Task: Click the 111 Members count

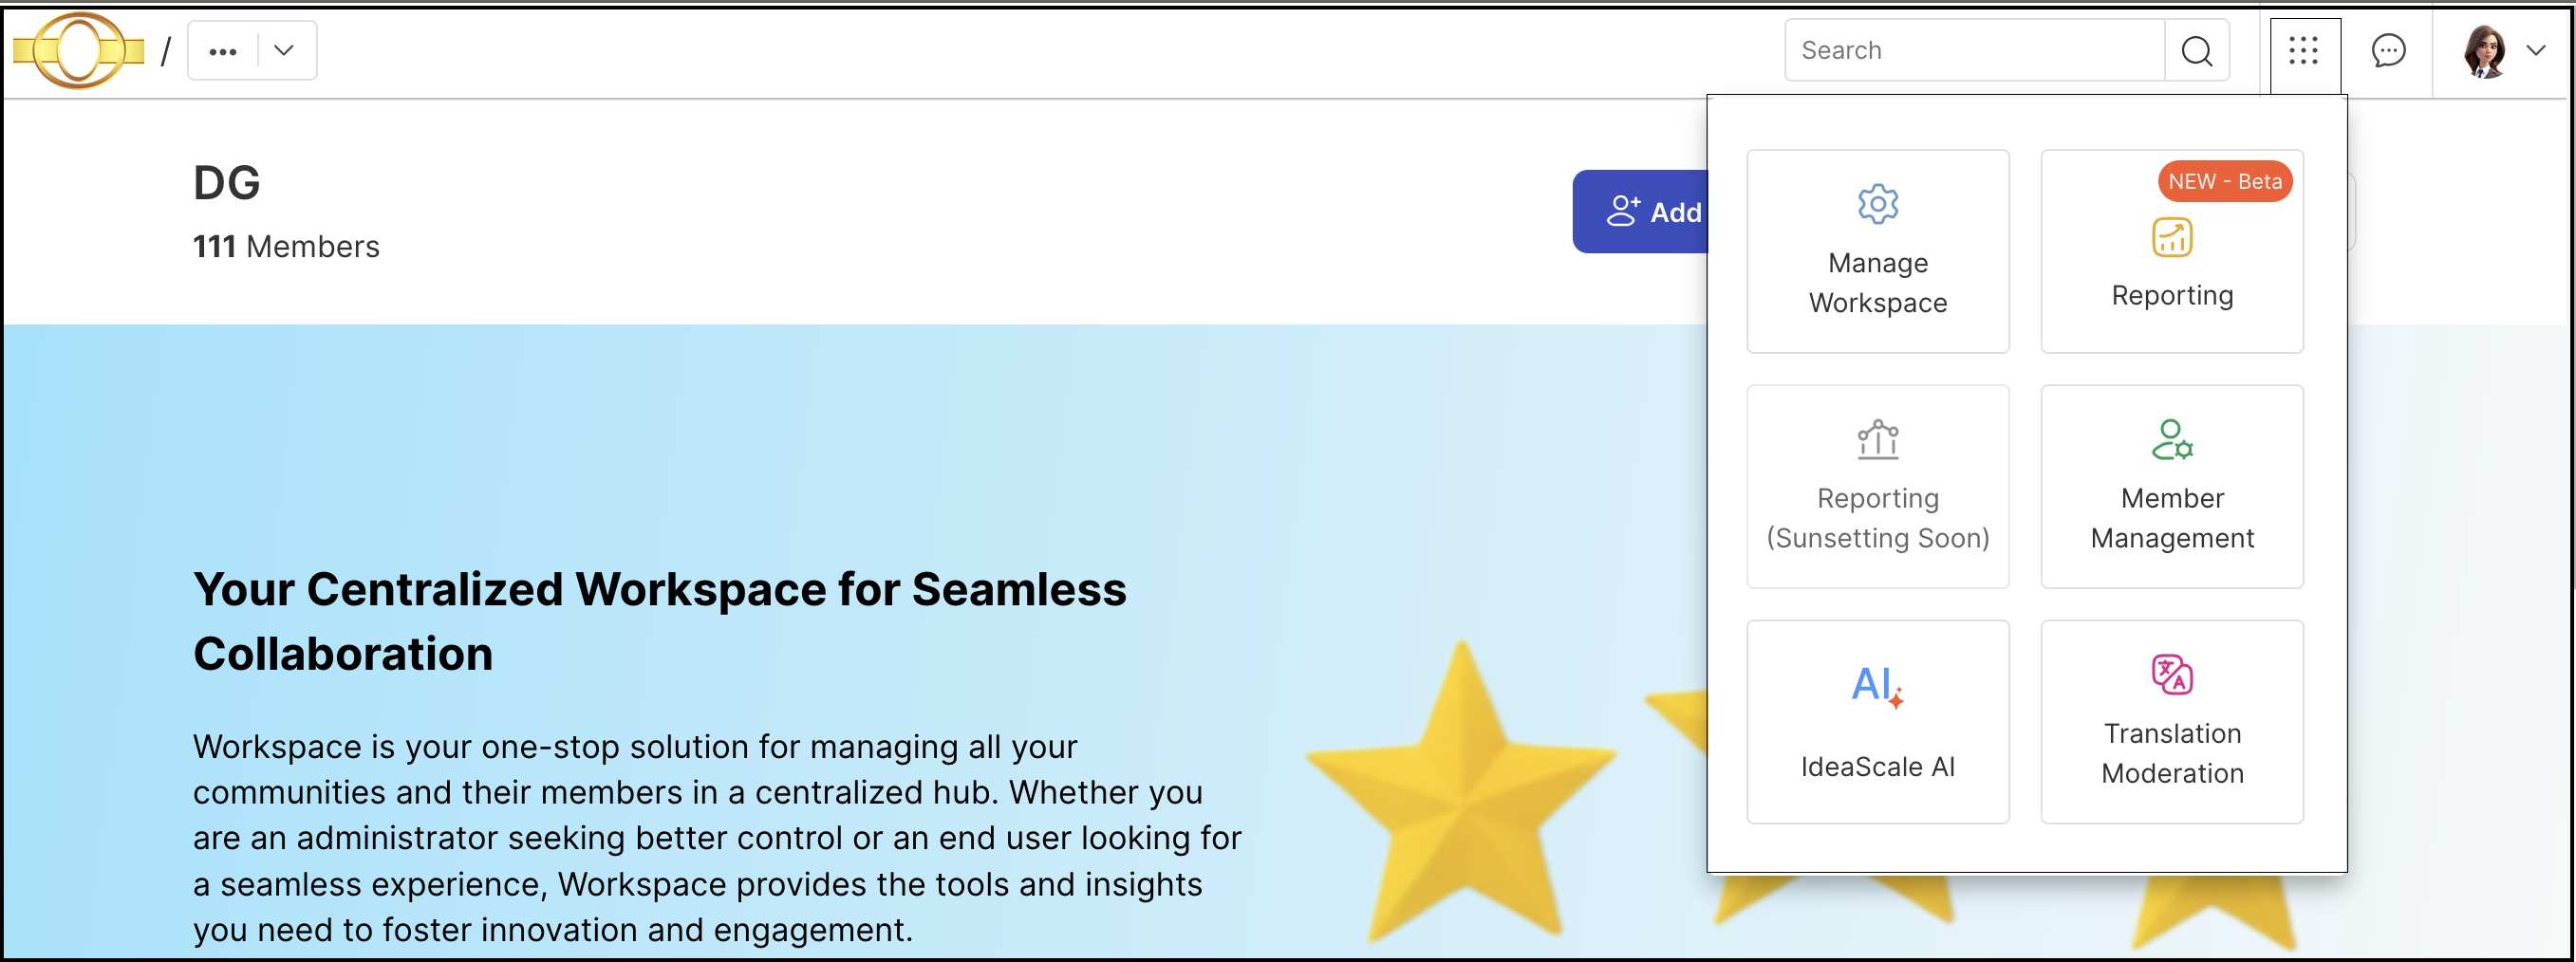Action: (286, 247)
